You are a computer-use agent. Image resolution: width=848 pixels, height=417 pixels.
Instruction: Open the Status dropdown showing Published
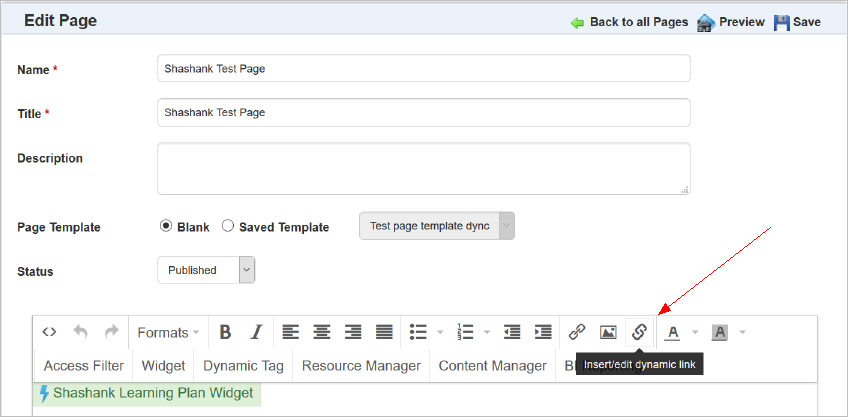pos(206,270)
